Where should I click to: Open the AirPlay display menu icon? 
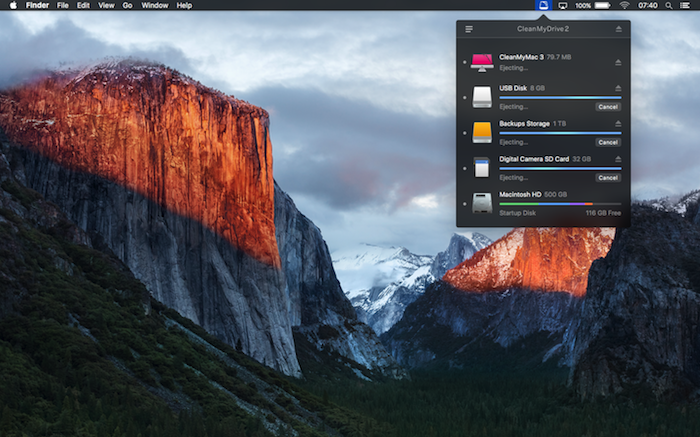tap(563, 5)
